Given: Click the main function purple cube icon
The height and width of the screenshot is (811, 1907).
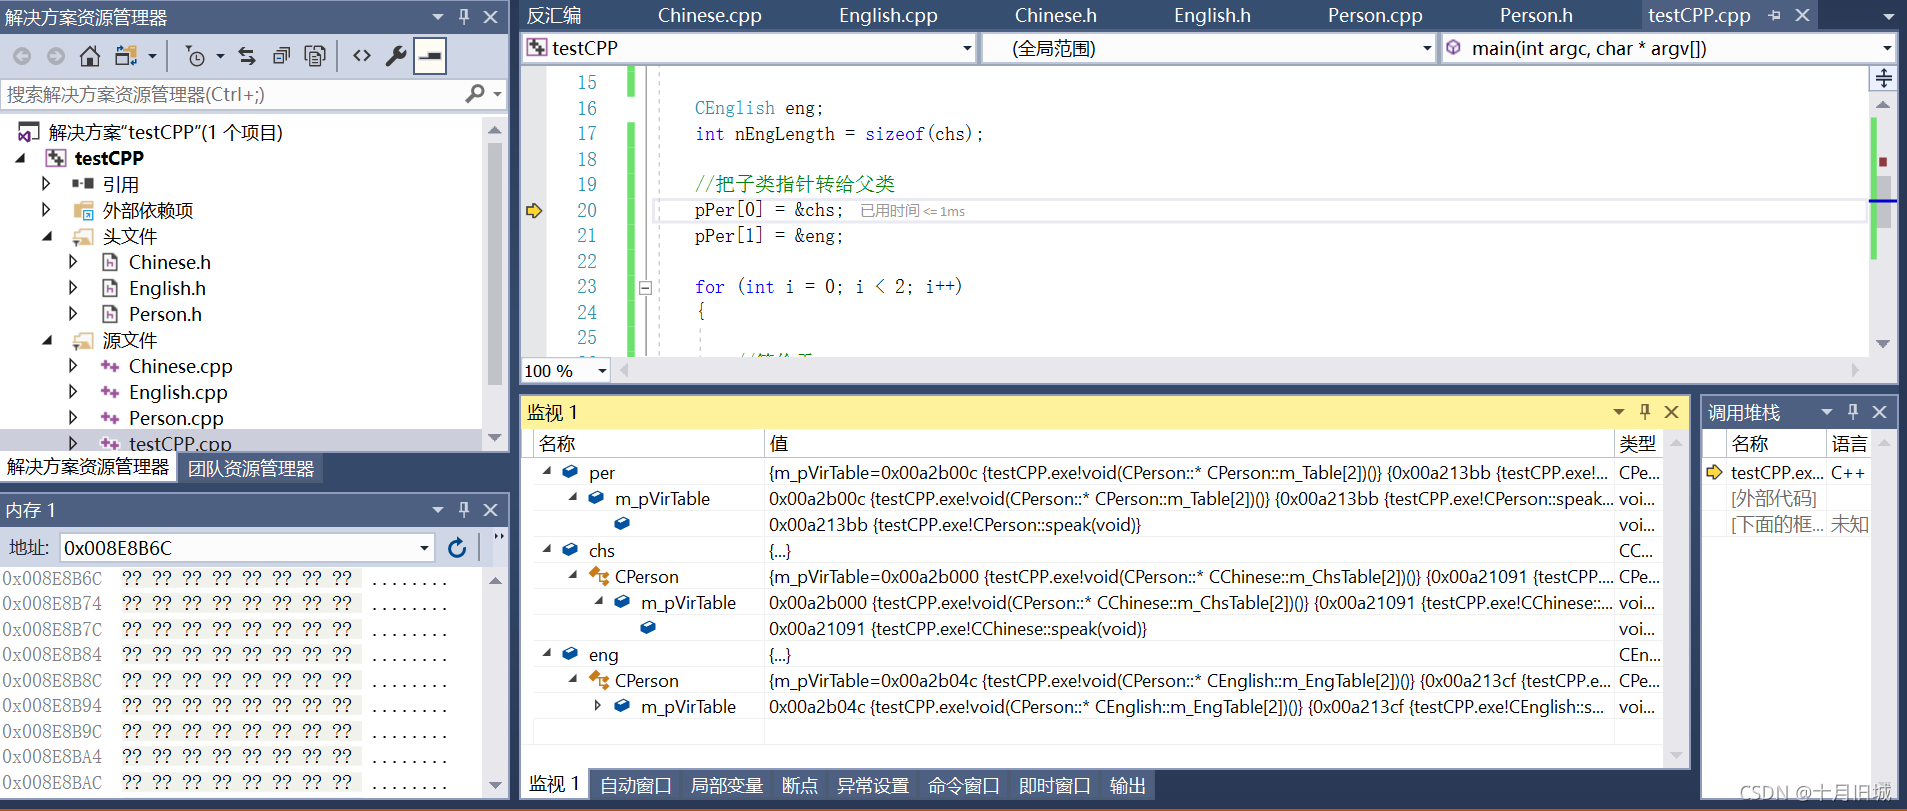Looking at the screenshot, I should click(x=1454, y=48).
